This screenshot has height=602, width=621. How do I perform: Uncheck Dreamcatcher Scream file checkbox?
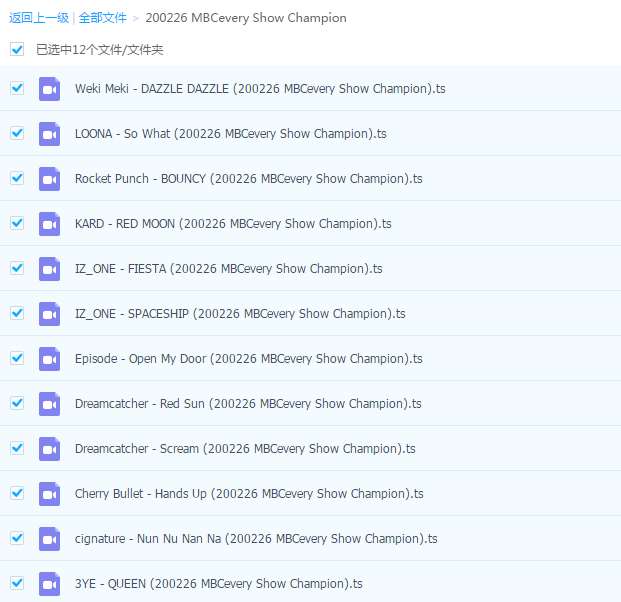[x=17, y=448]
